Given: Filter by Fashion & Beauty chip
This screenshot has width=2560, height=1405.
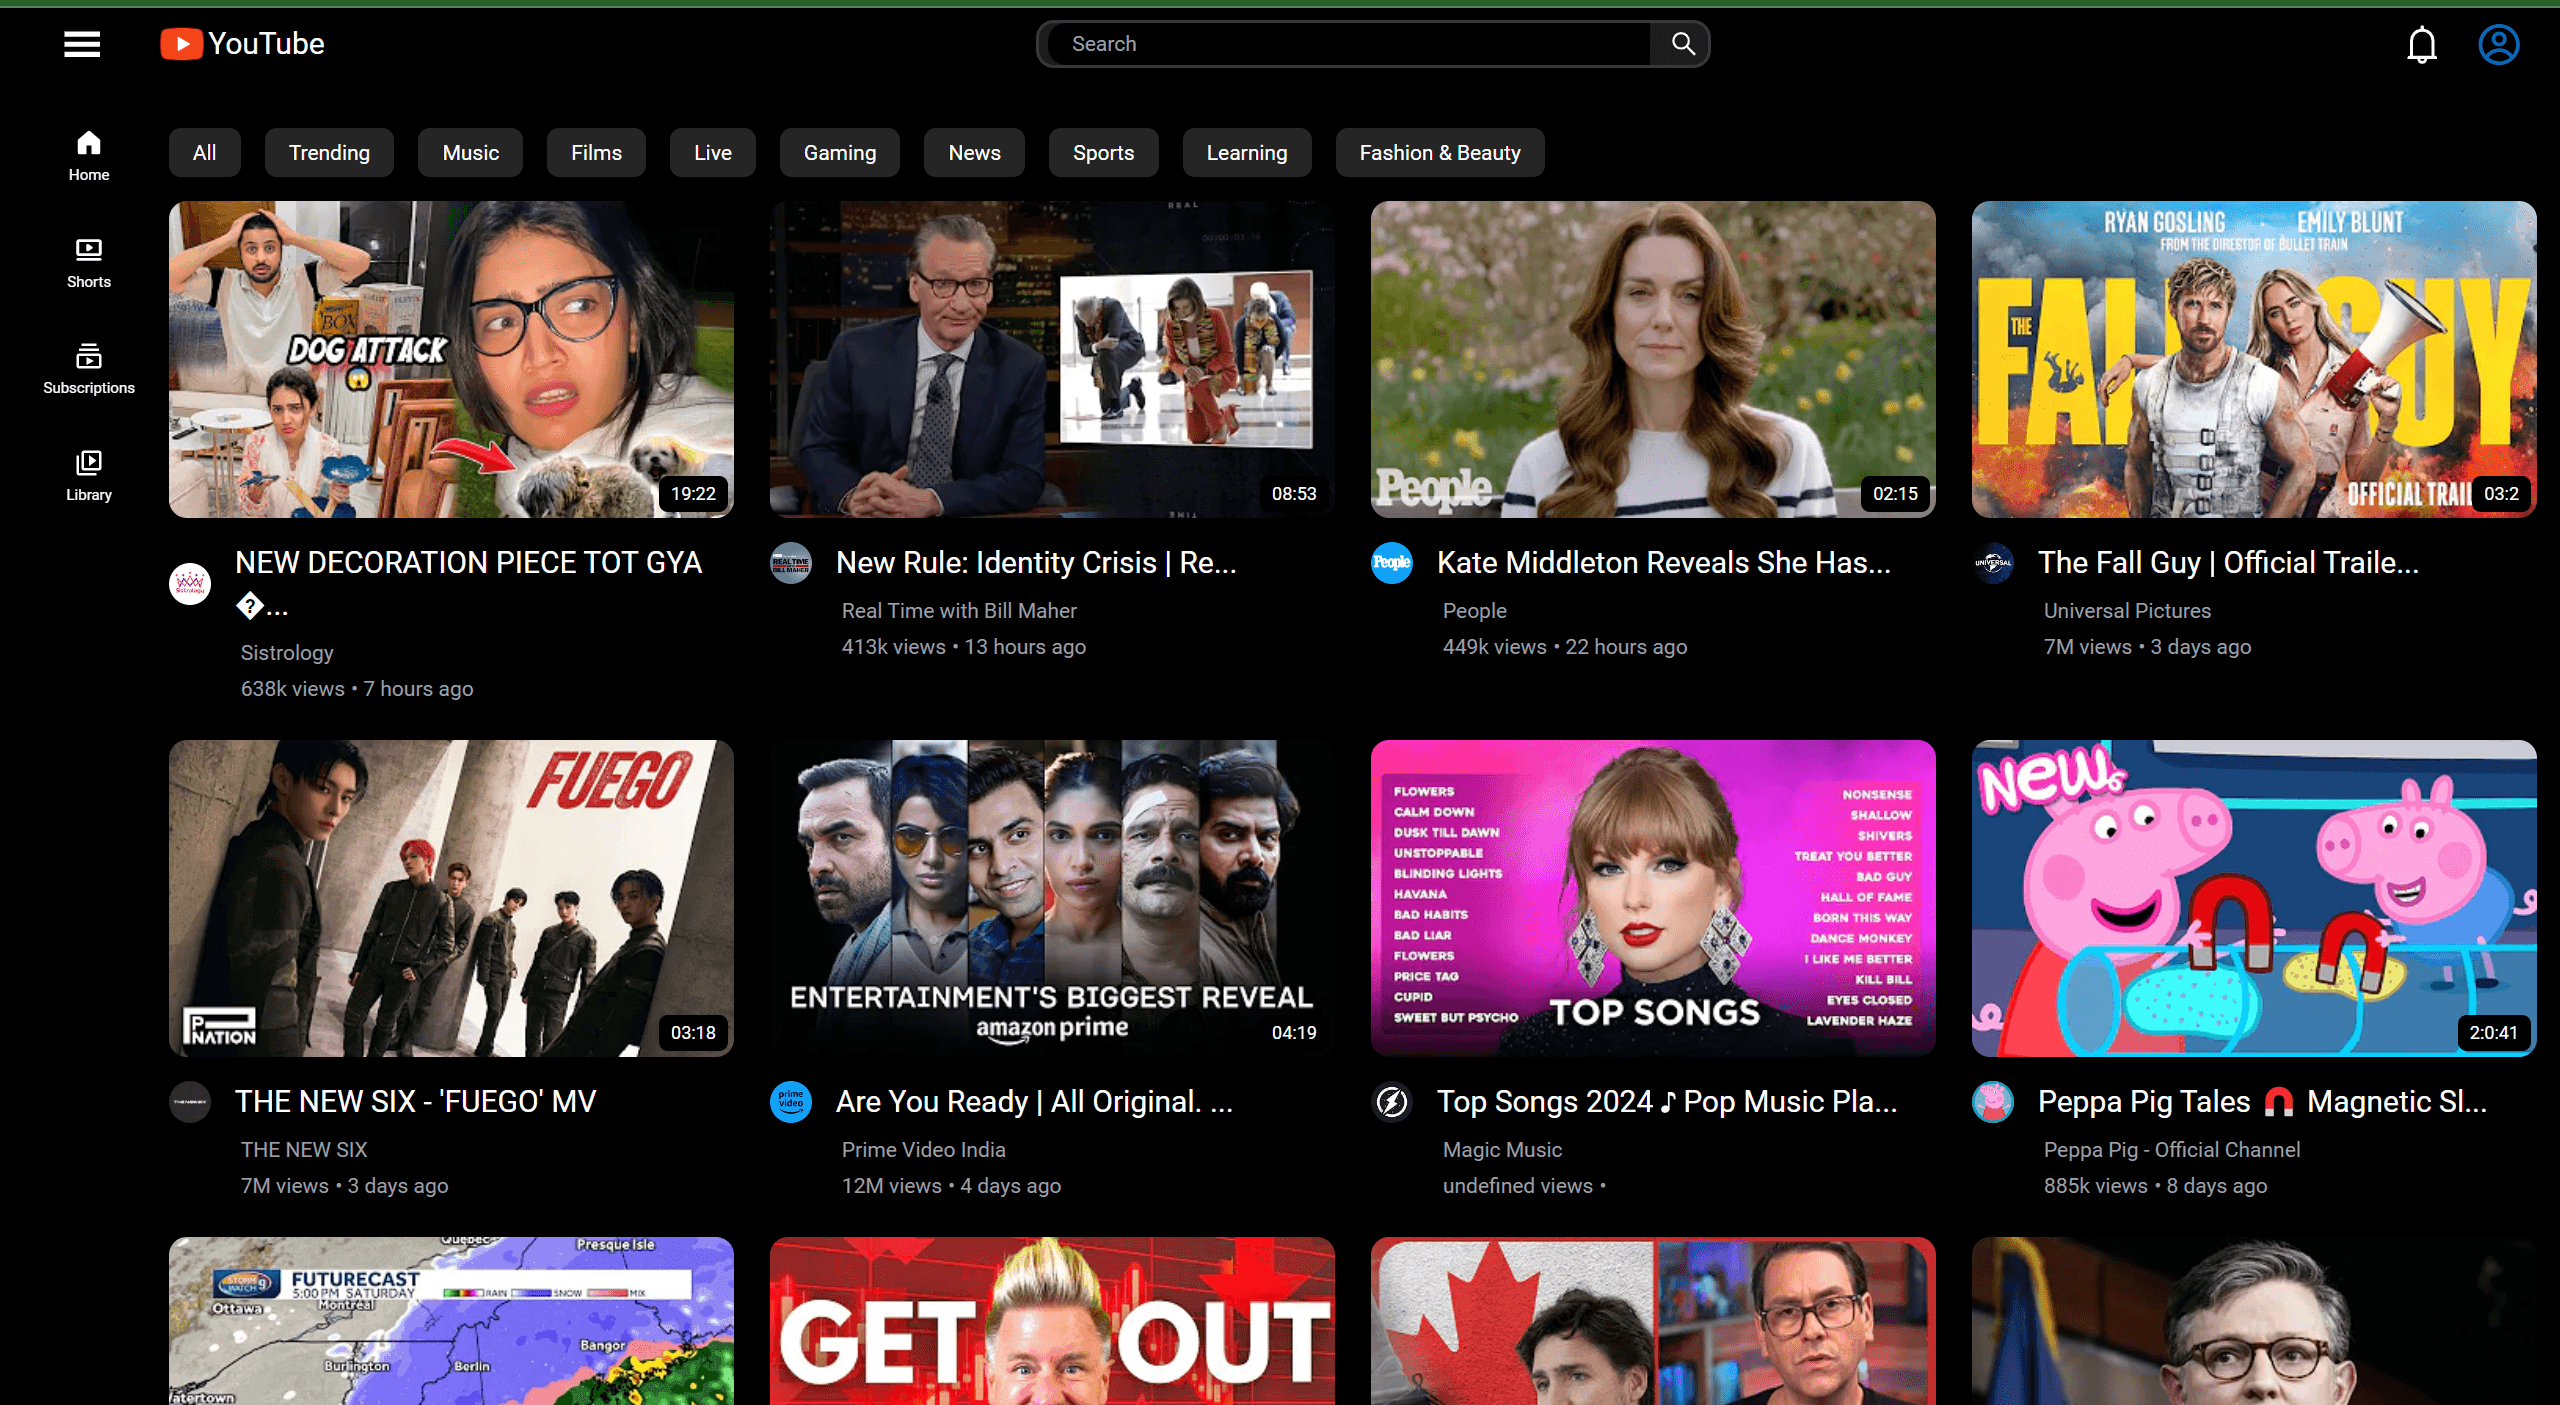Looking at the screenshot, I should point(1439,153).
